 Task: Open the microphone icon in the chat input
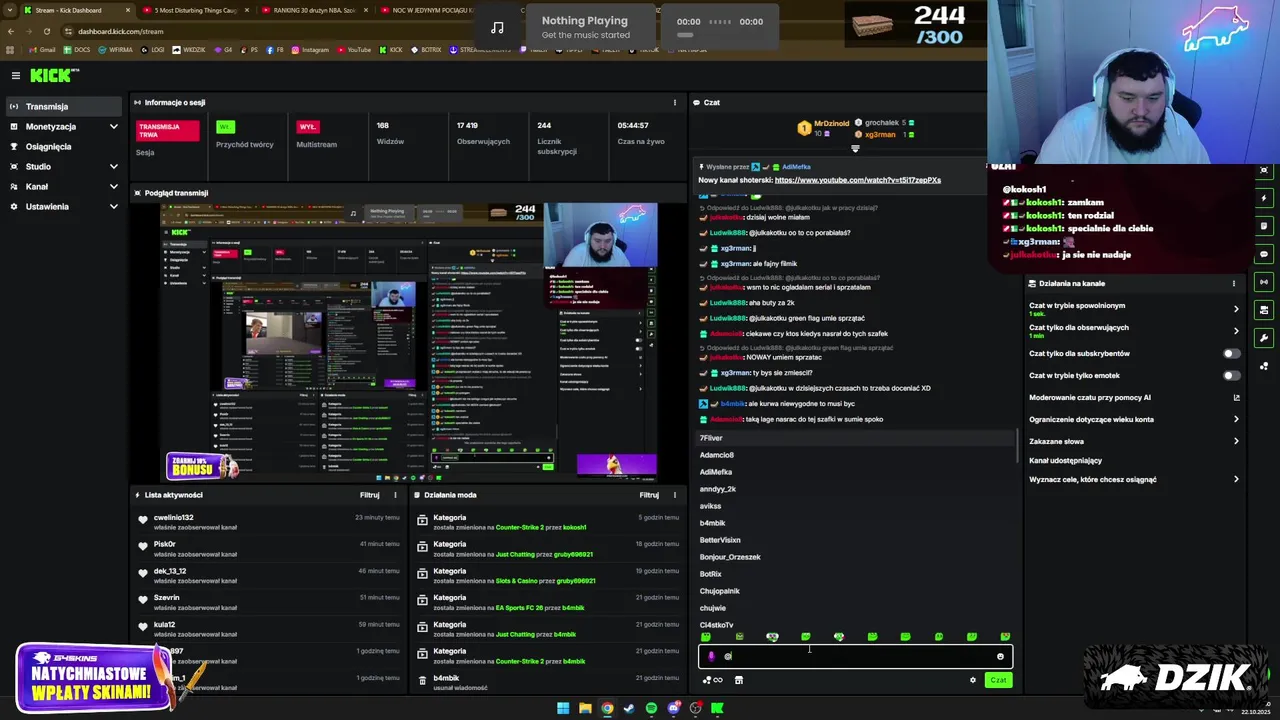pos(711,656)
